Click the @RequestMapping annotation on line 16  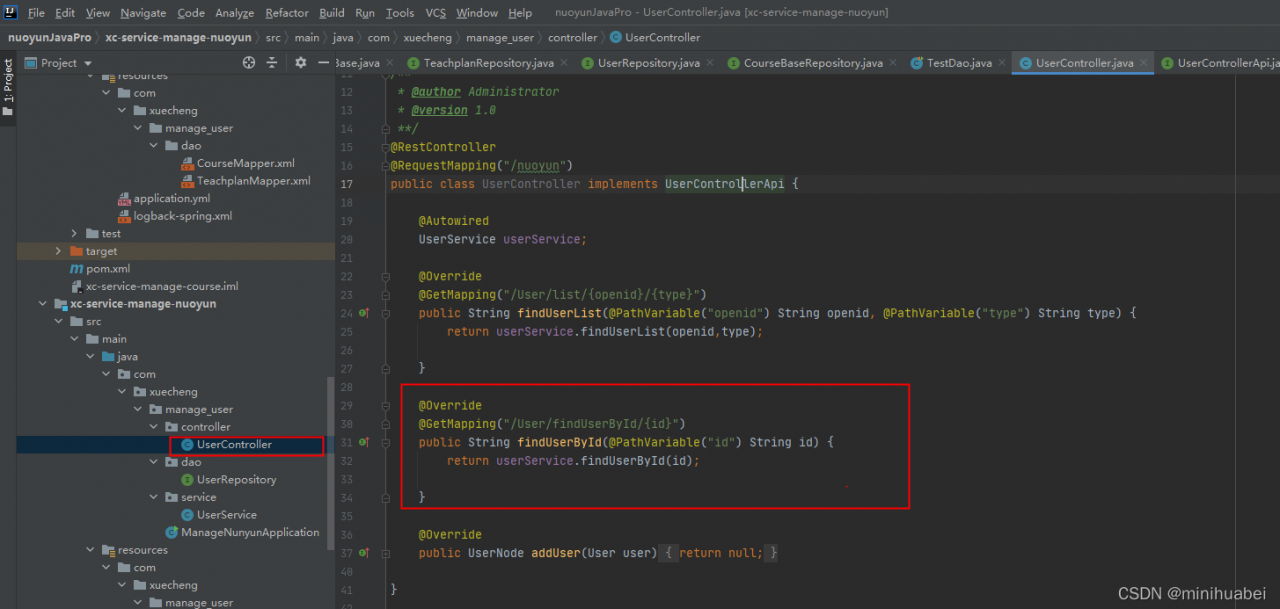pyautogui.click(x=443, y=165)
